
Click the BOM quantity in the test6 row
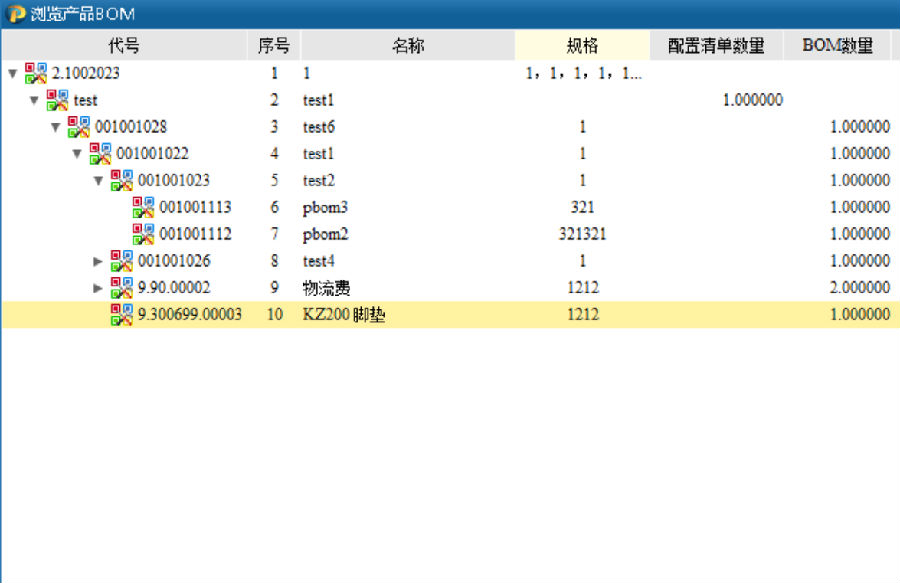(860, 127)
